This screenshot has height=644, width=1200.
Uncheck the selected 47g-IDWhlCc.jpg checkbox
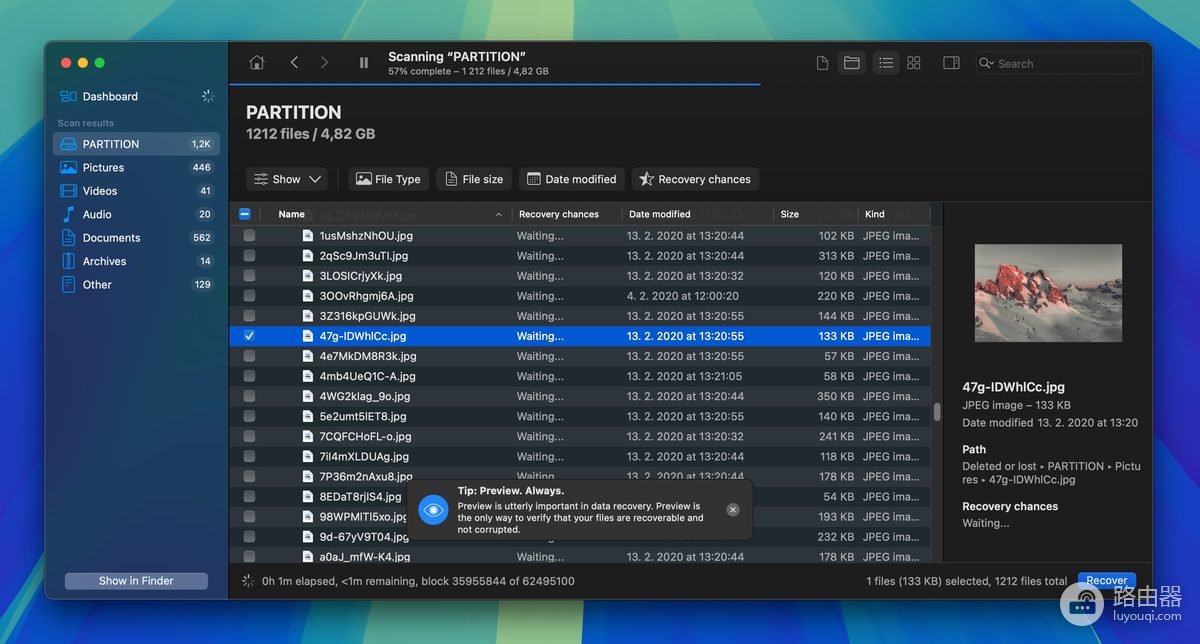tap(249, 336)
